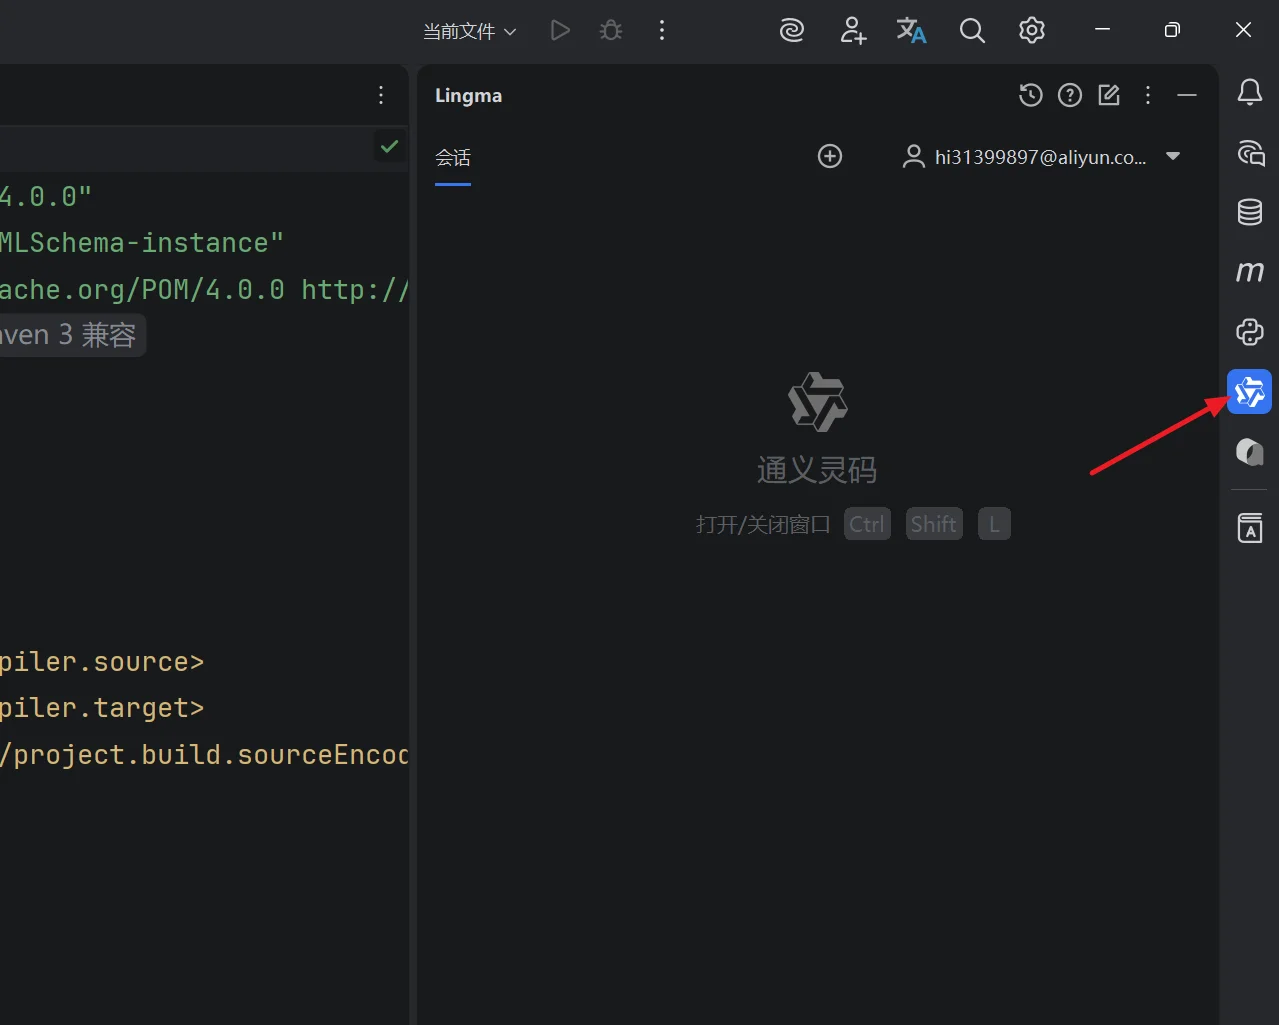Open Lingma panel more options menu
Image resolution: width=1279 pixels, height=1025 pixels.
1148,95
